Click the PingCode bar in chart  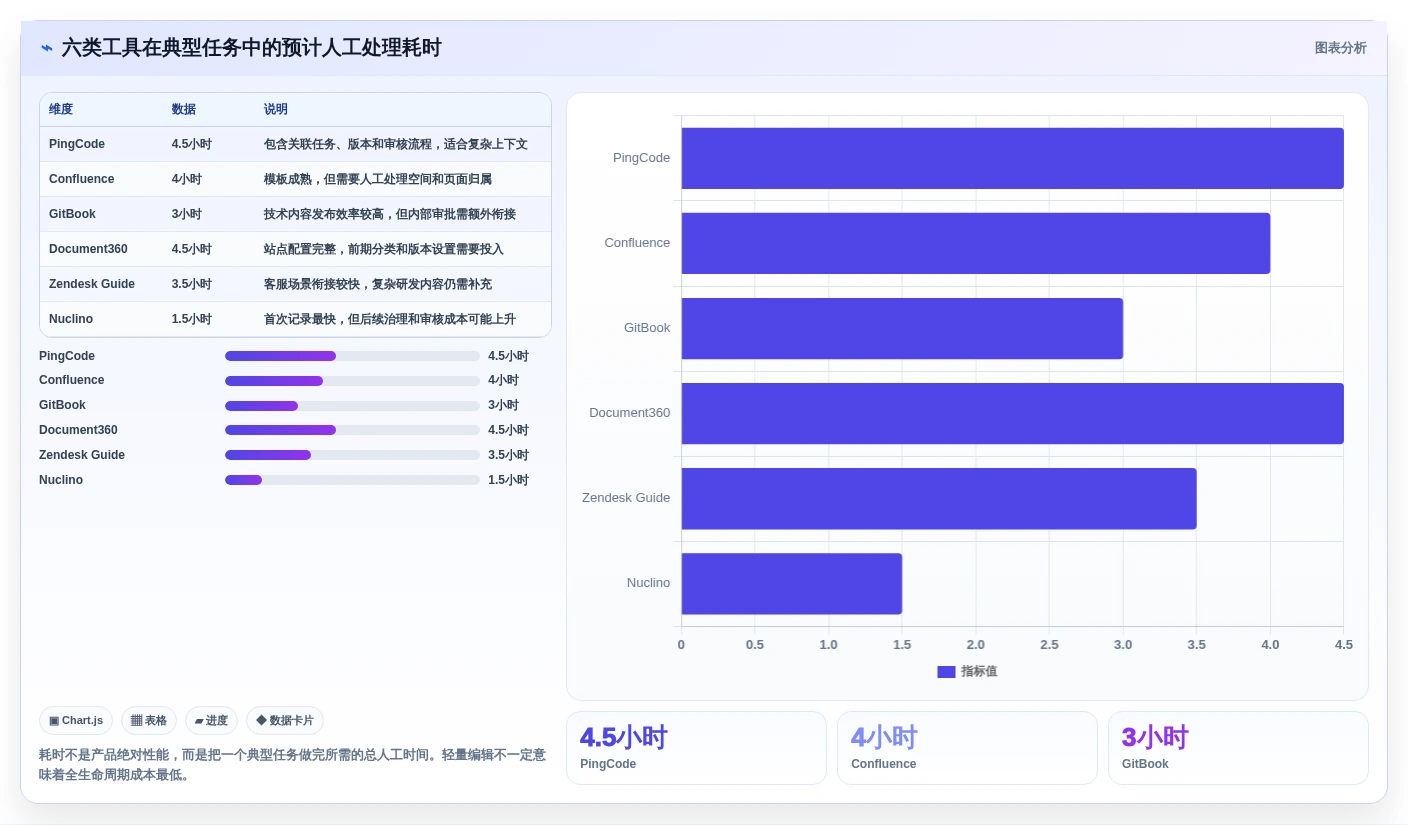click(1012, 158)
